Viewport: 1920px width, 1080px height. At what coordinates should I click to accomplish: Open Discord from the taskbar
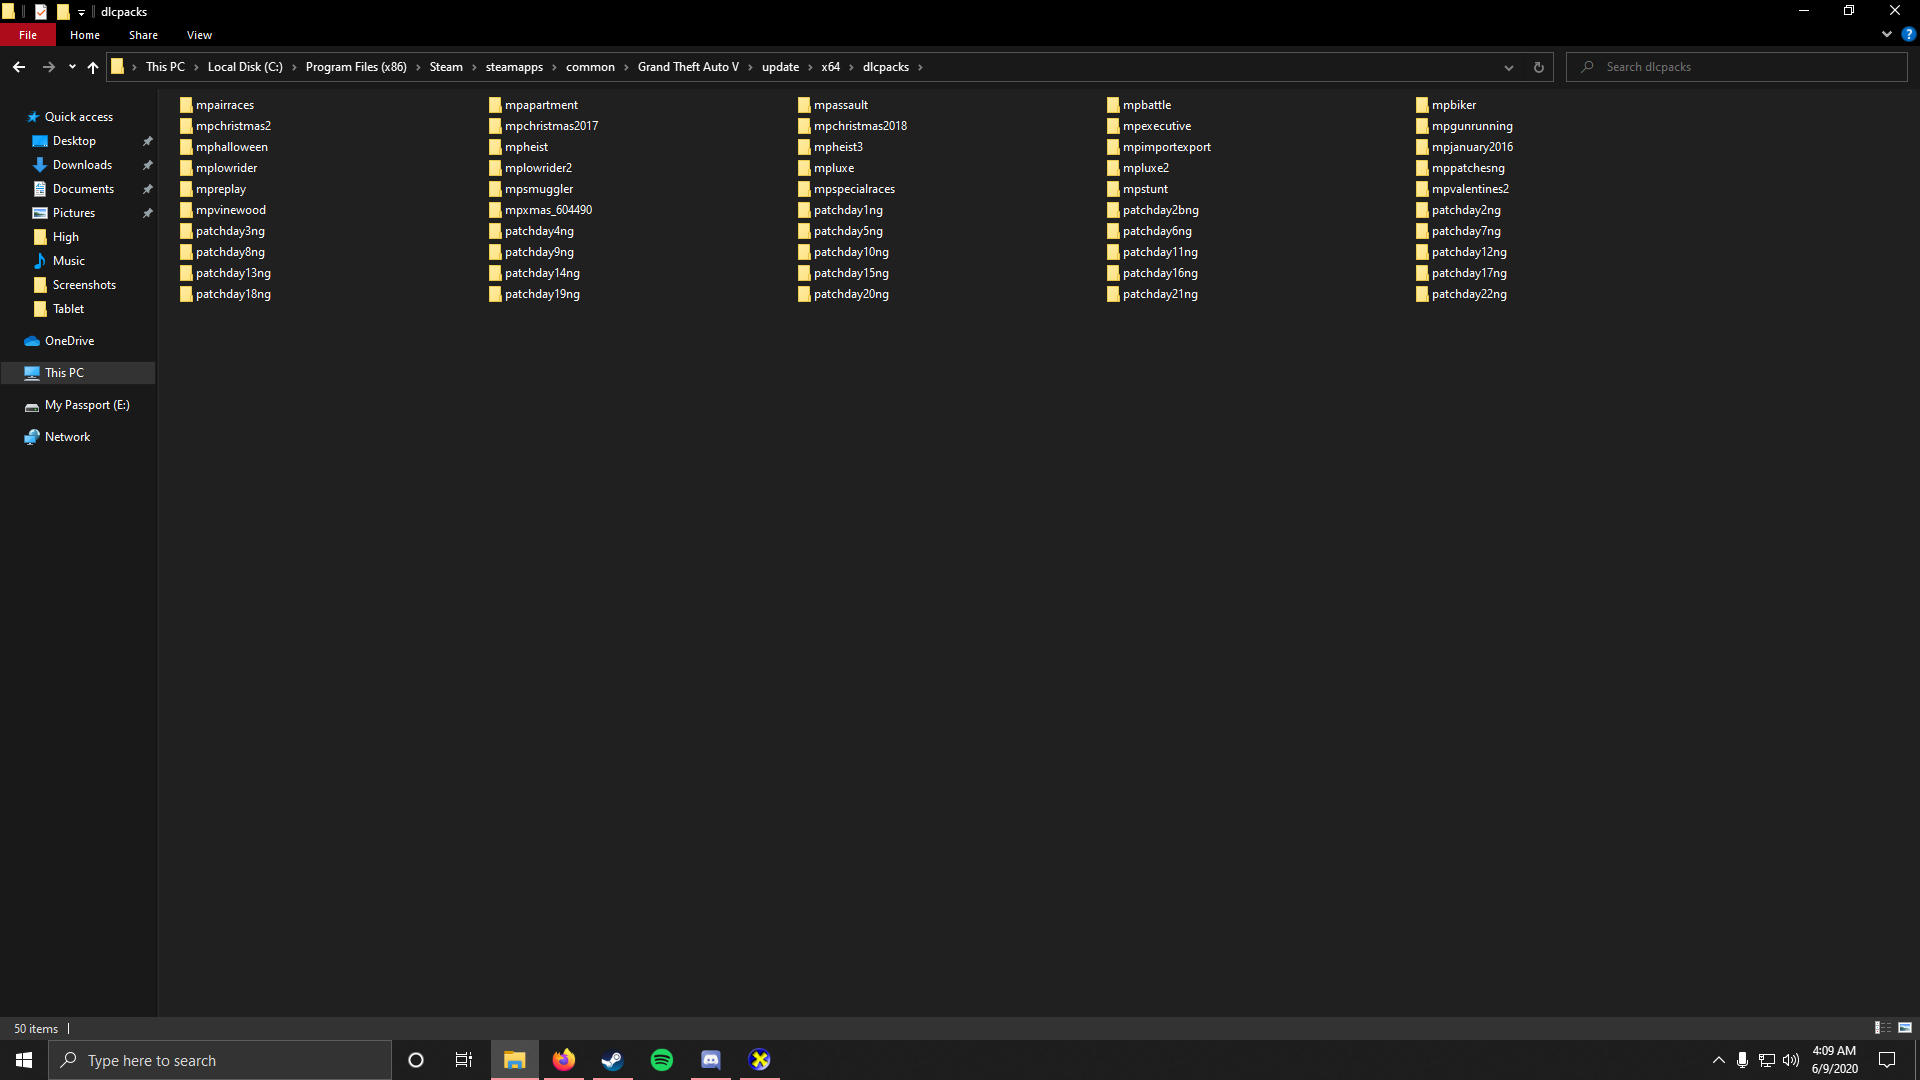[x=711, y=1060]
